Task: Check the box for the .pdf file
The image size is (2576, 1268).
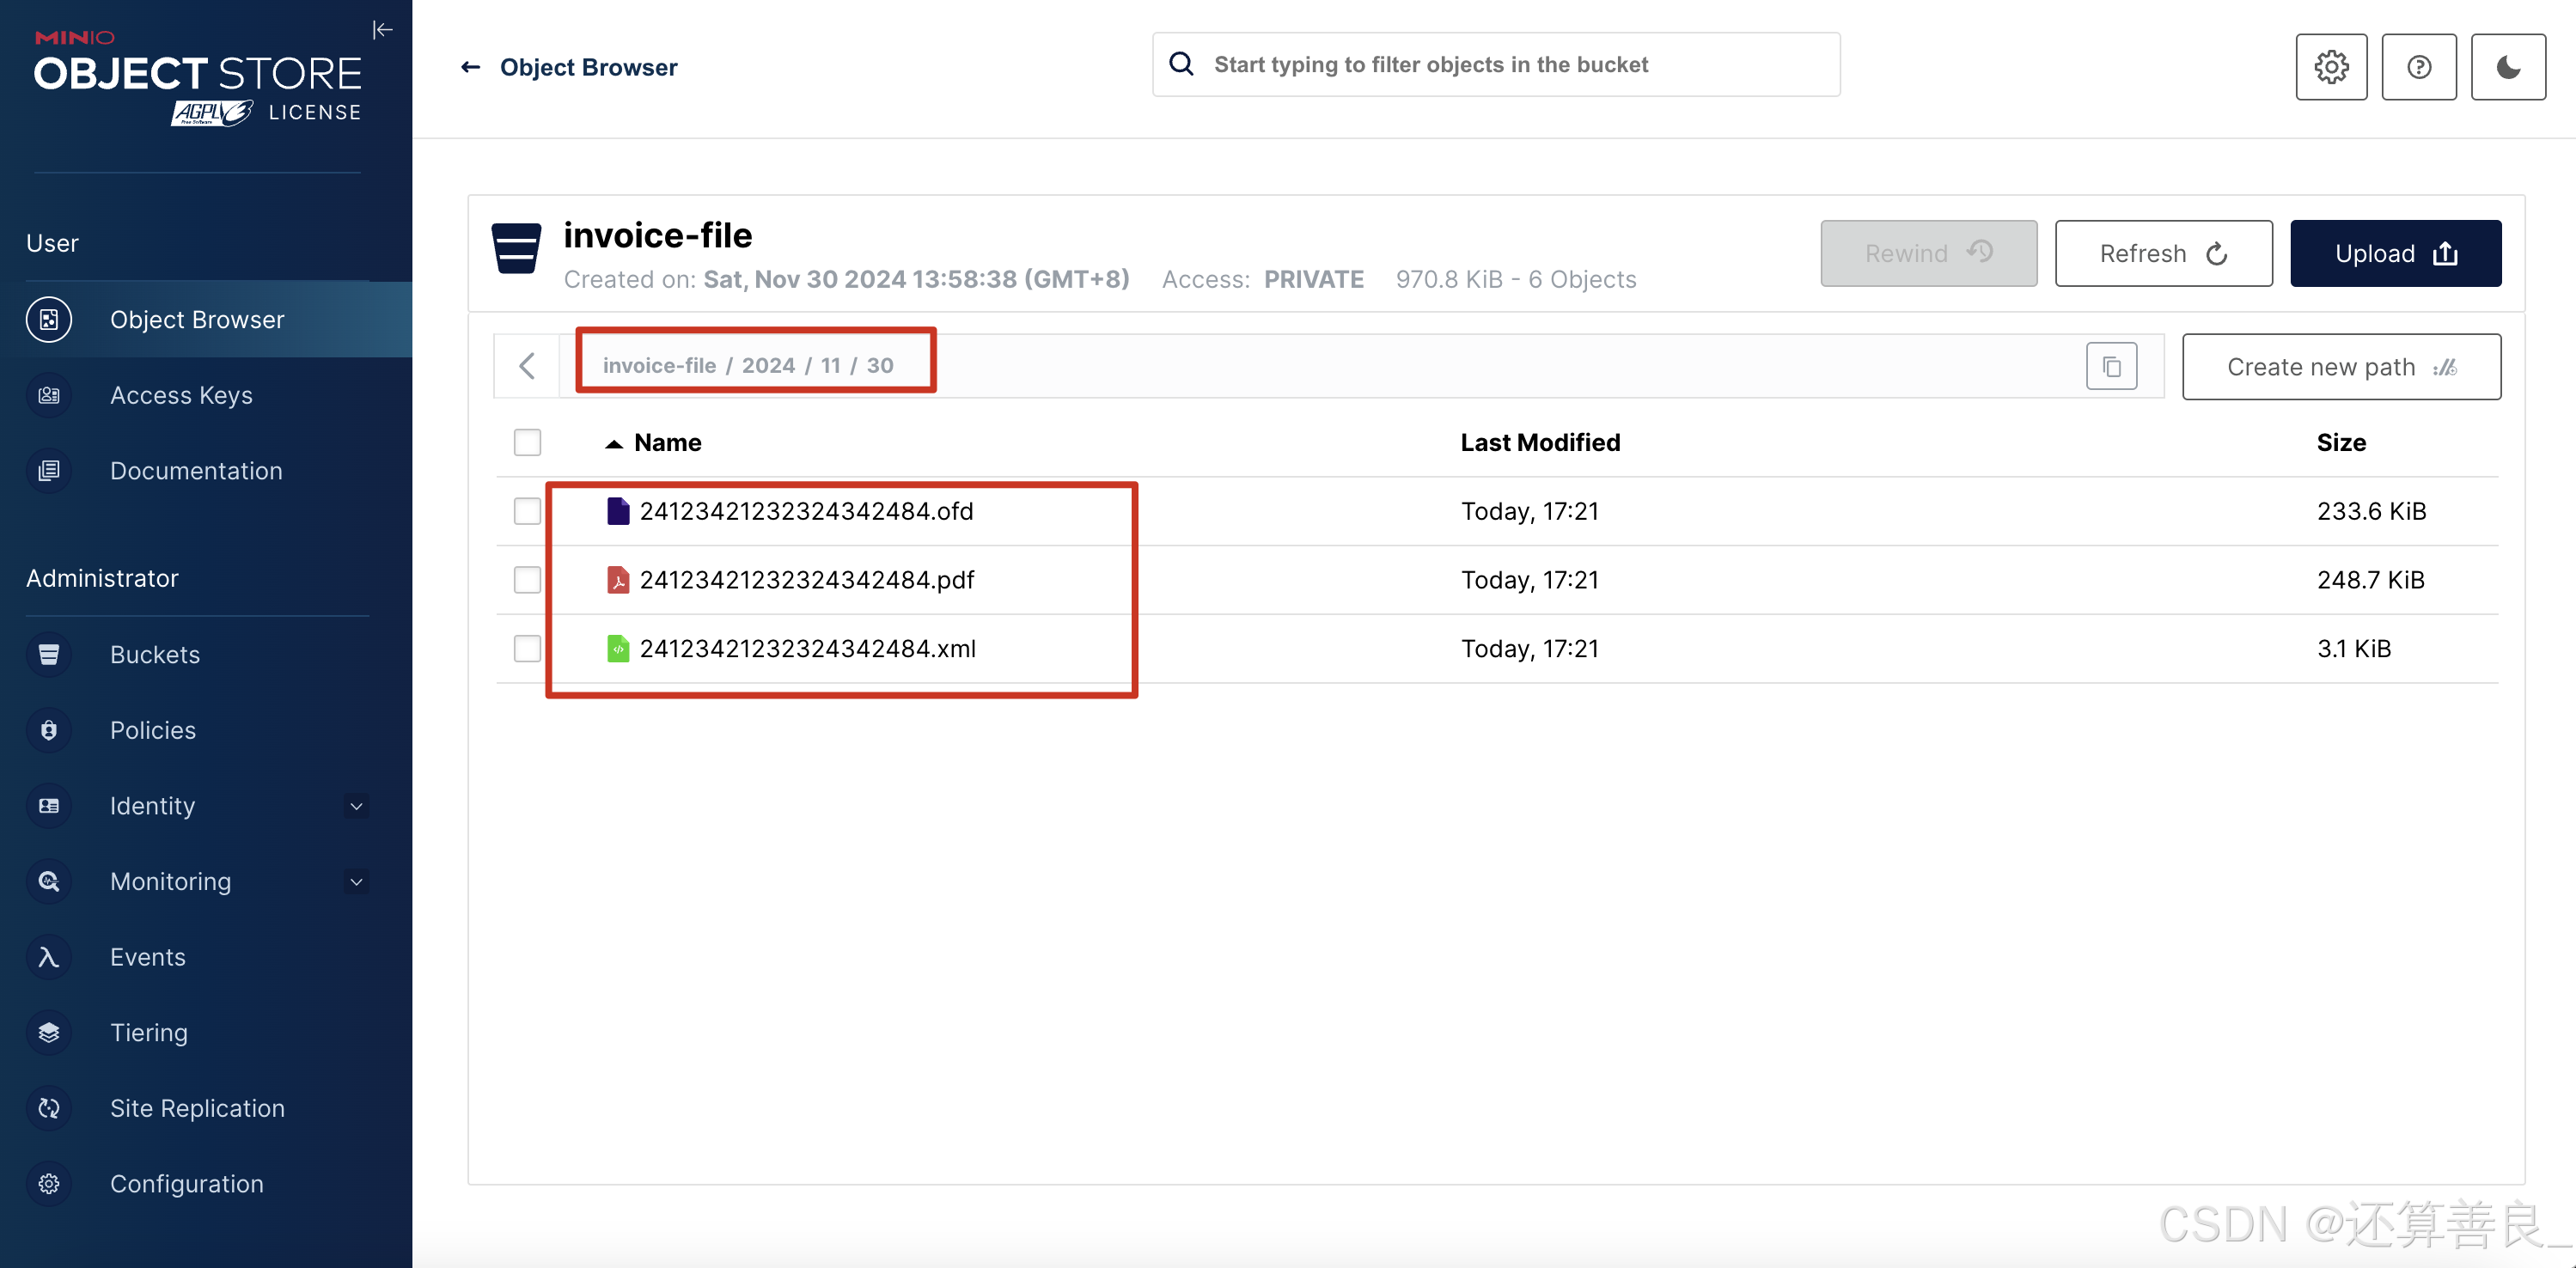Action: (527, 580)
